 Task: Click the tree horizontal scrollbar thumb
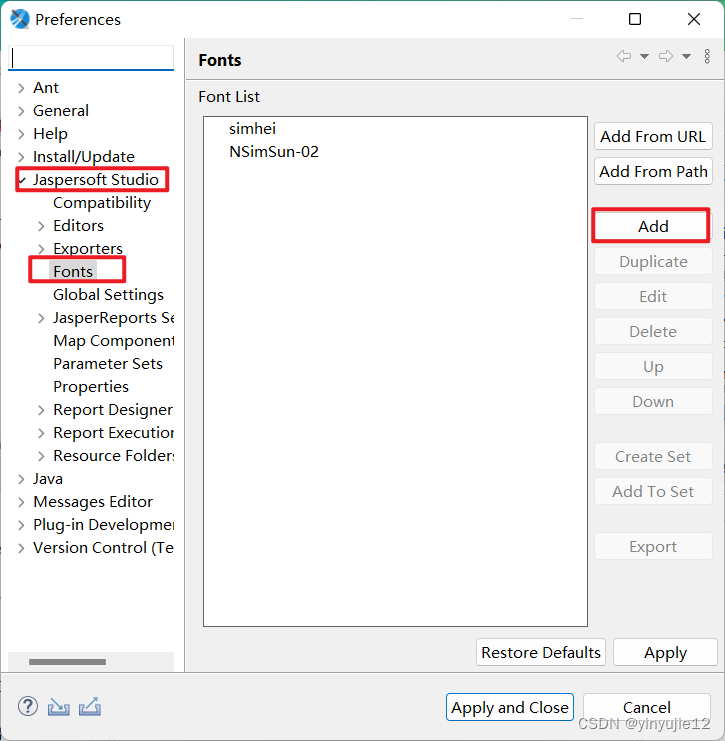click(67, 662)
